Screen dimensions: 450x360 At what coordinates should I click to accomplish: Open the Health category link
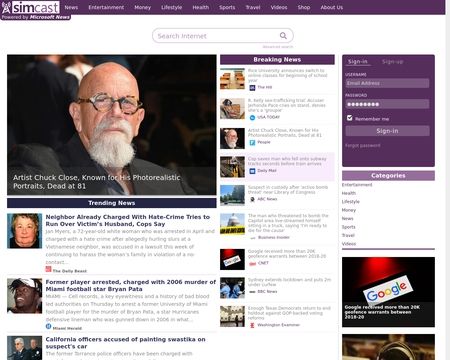[x=349, y=193]
